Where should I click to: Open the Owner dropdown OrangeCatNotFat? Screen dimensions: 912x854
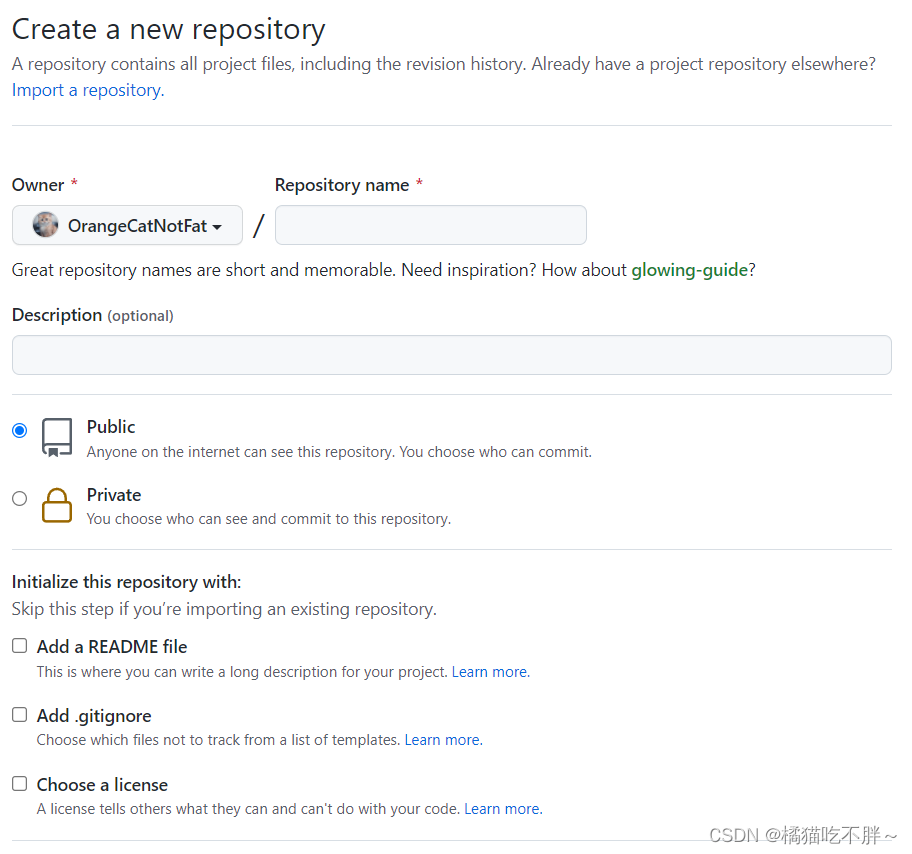[x=127, y=225]
